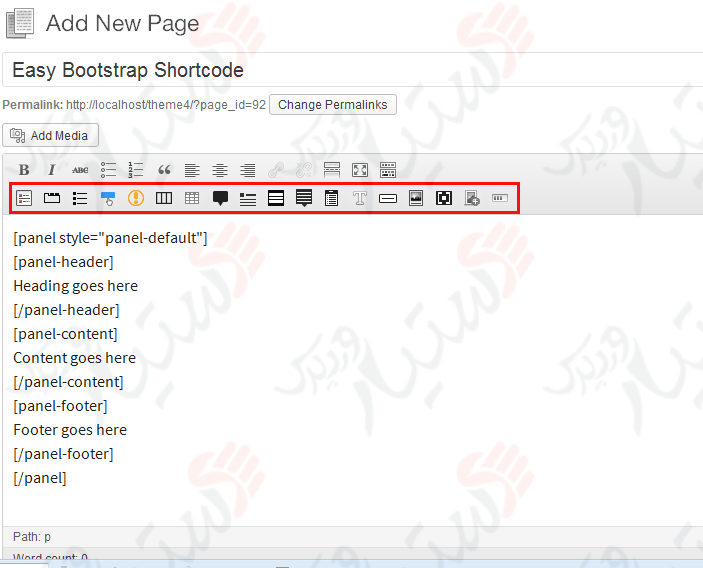Click the [/panel-content] closing line
Viewport: 703px width, 568px height.
tap(68, 382)
